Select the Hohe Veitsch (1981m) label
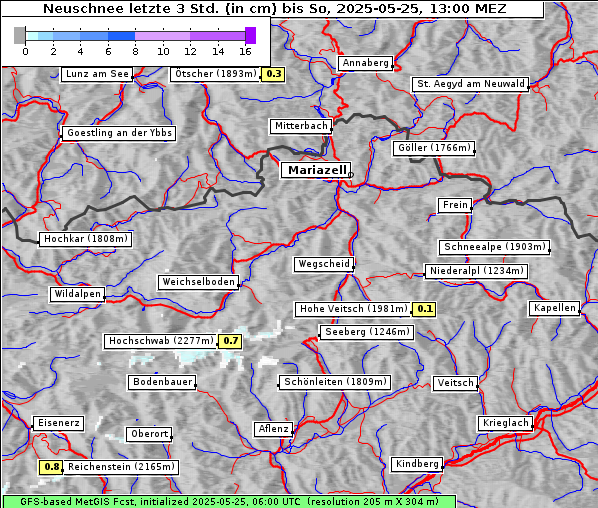This screenshot has width=598, height=508. click(x=353, y=309)
